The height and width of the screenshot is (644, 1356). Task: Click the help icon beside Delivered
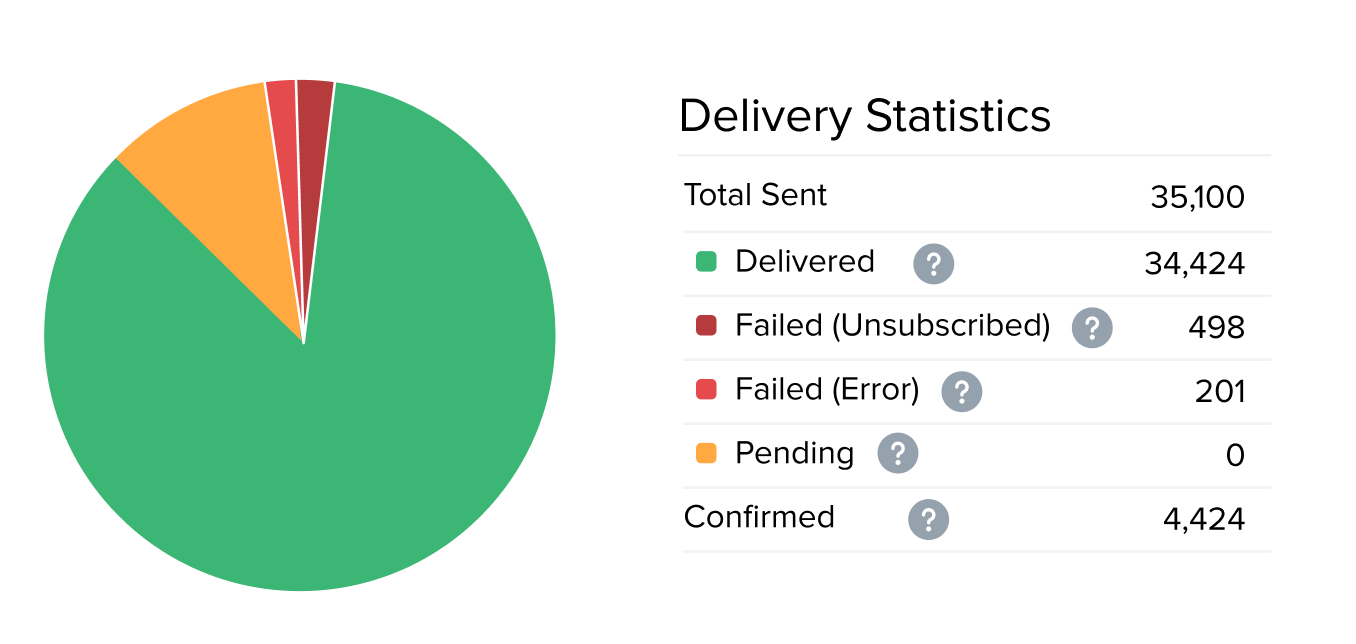click(x=933, y=264)
